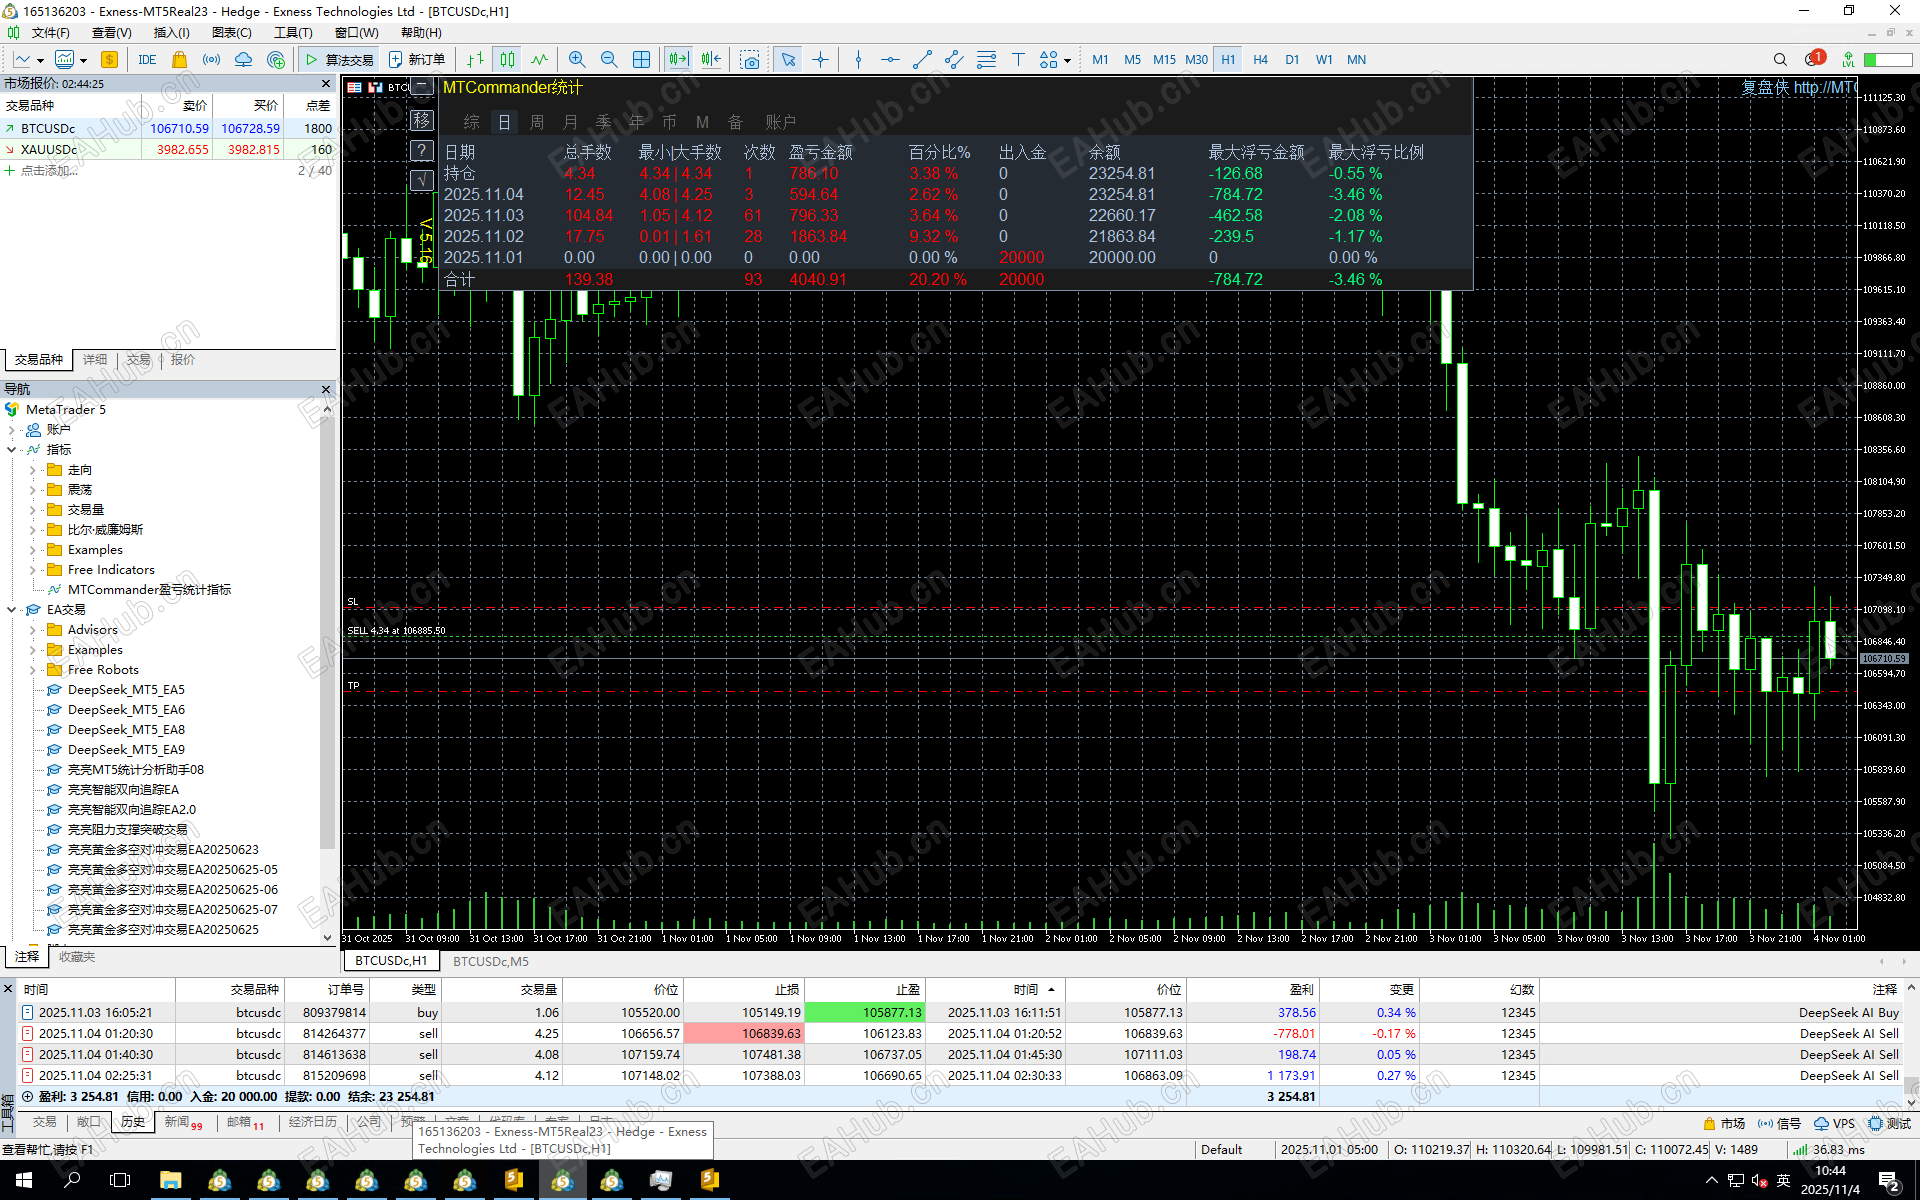
Task: Open the toolbar search magnifier
Action: coord(1780,60)
